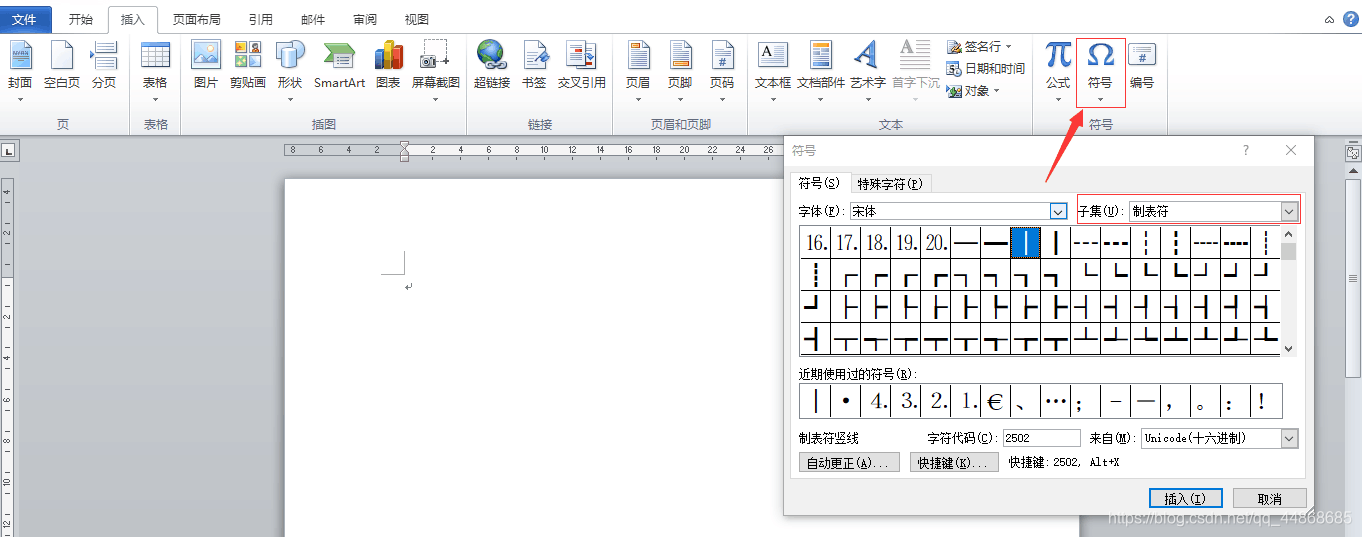Image resolution: width=1362 pixels, height=537 pixels.
Task: Pick the '4.' recently used symbol
Action: click(x=876, y=401)
